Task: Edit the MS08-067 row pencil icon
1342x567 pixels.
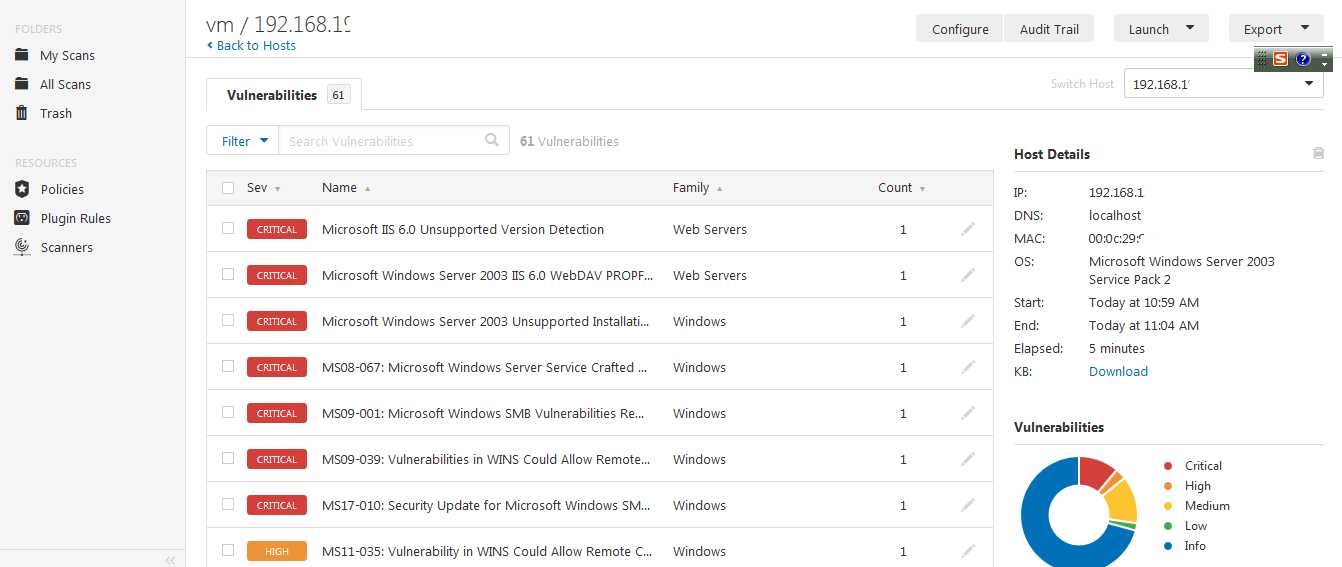Action: click(x=967, y=367)
